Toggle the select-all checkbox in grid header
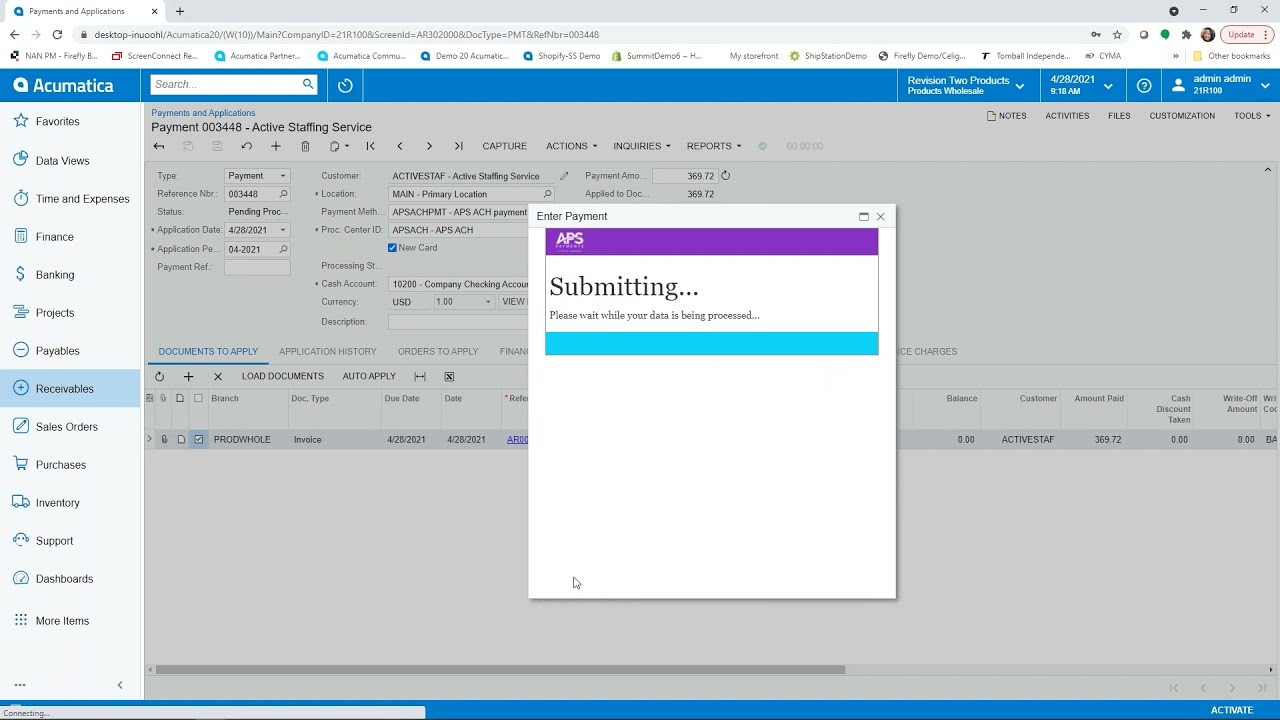The image size is (1280, 720). point(198,398)
